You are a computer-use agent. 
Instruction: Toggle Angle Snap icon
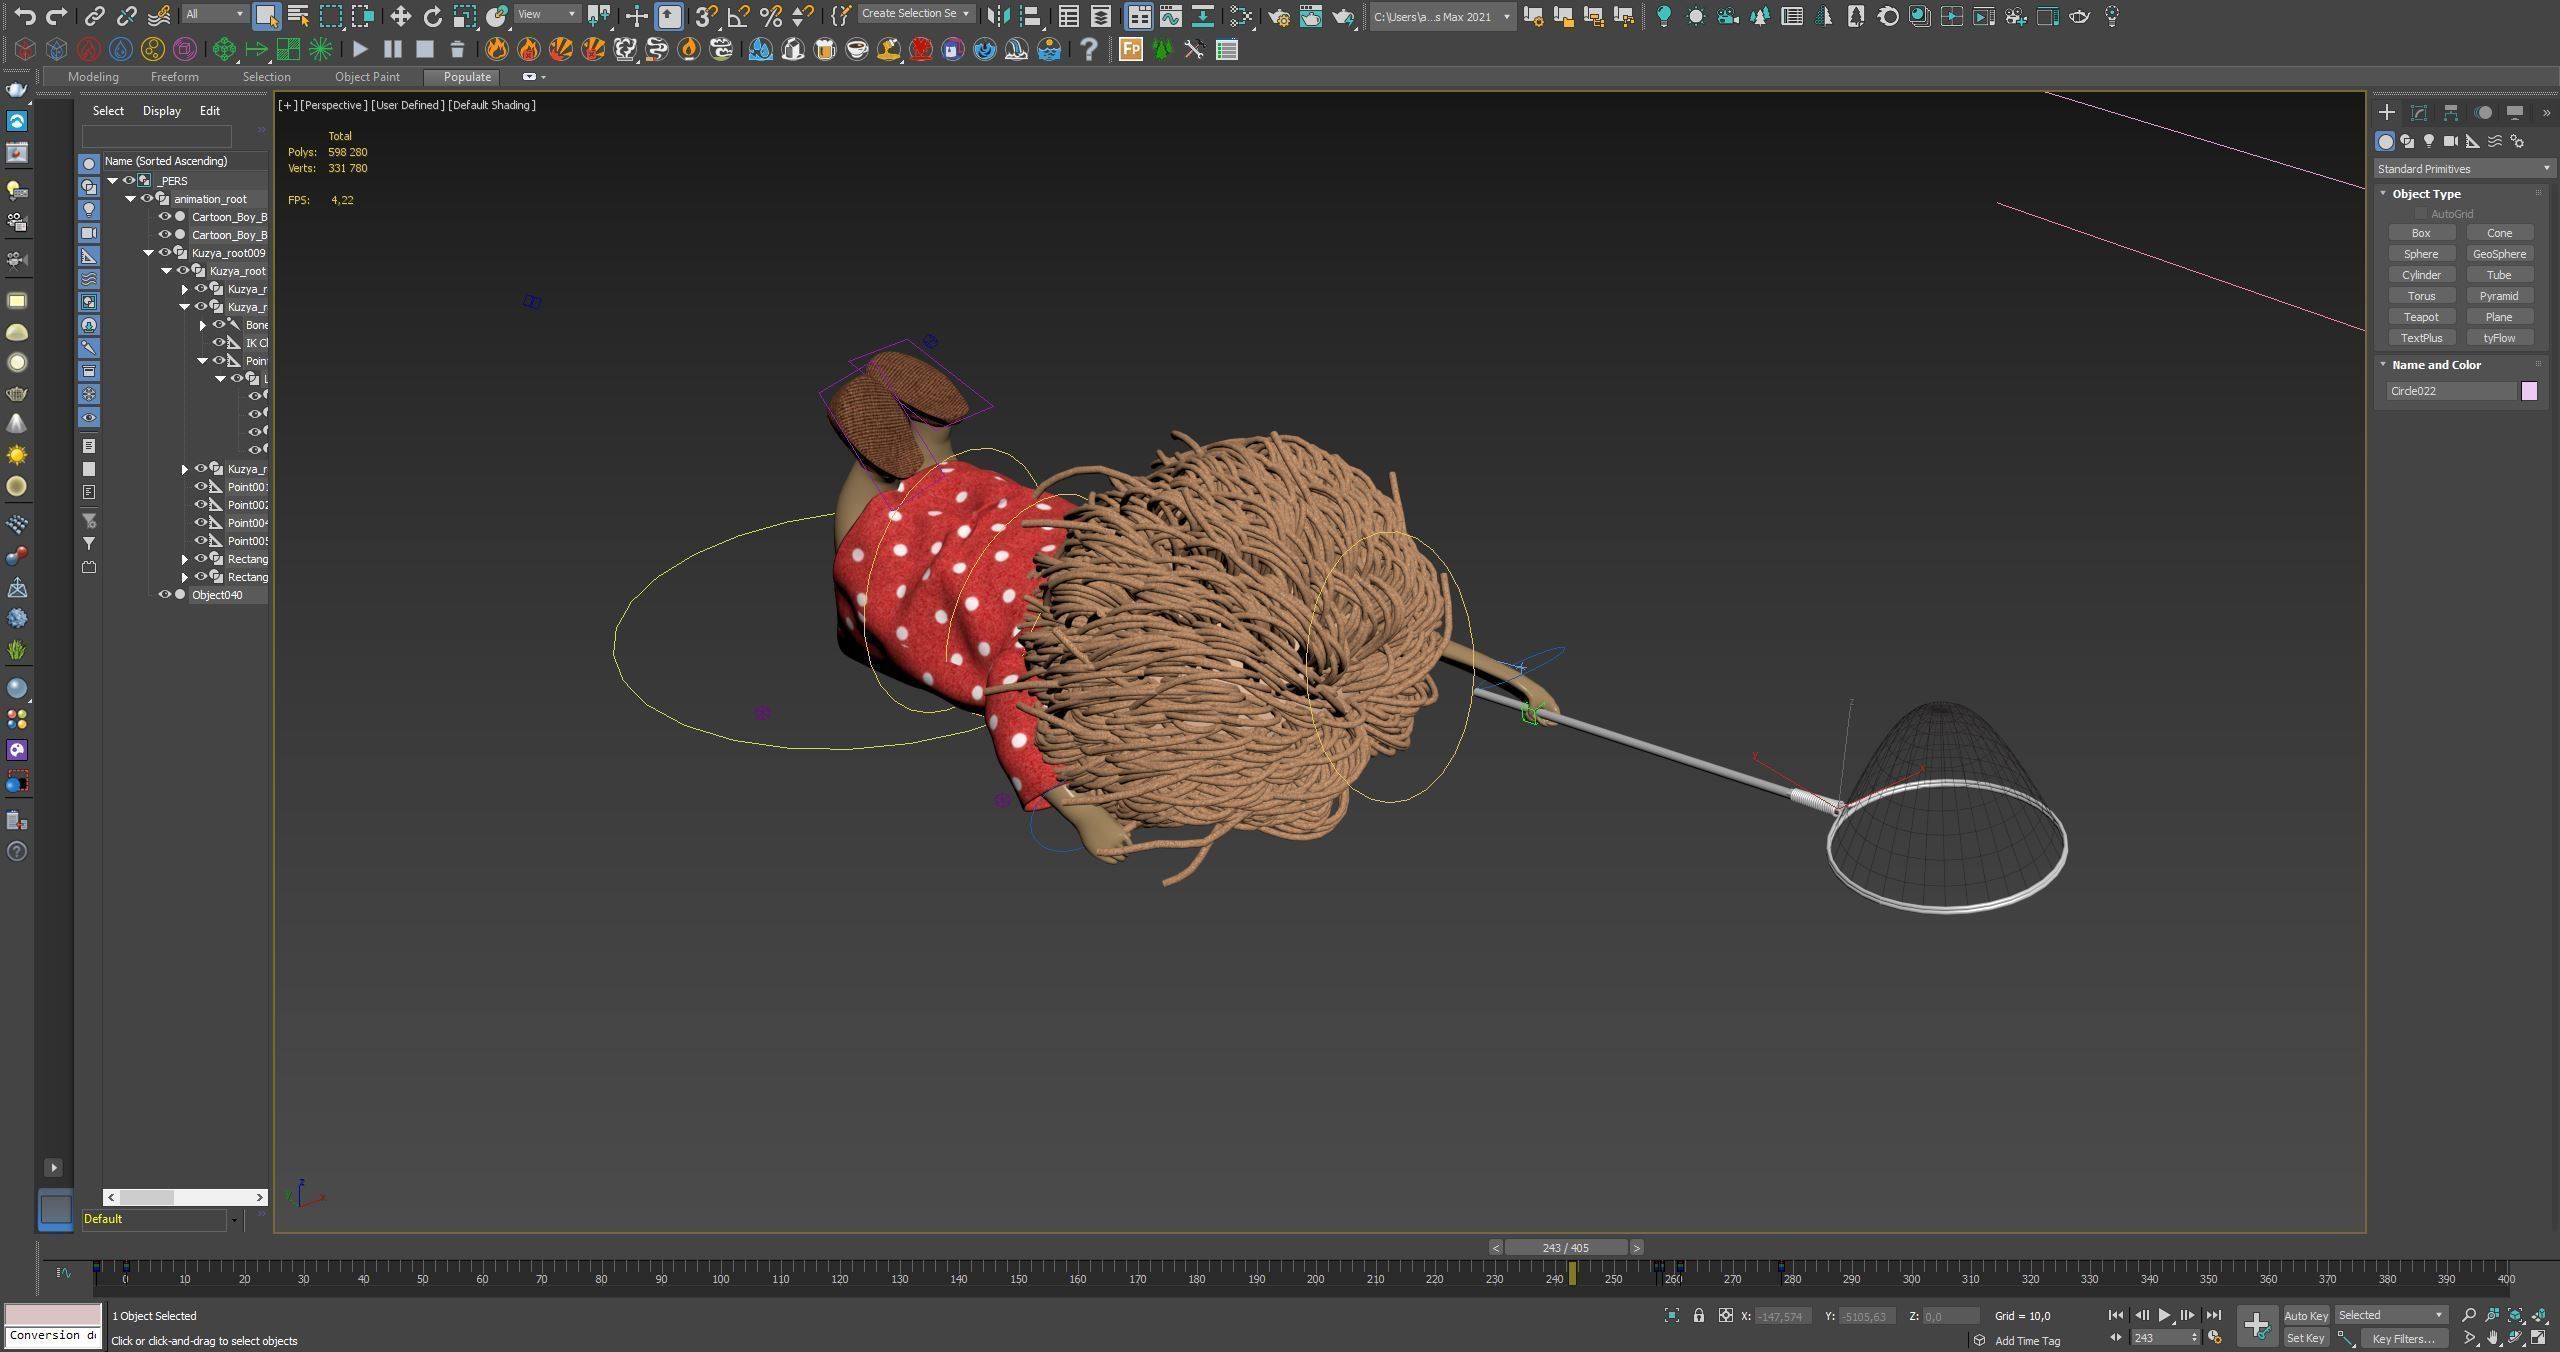pos(738,16)
